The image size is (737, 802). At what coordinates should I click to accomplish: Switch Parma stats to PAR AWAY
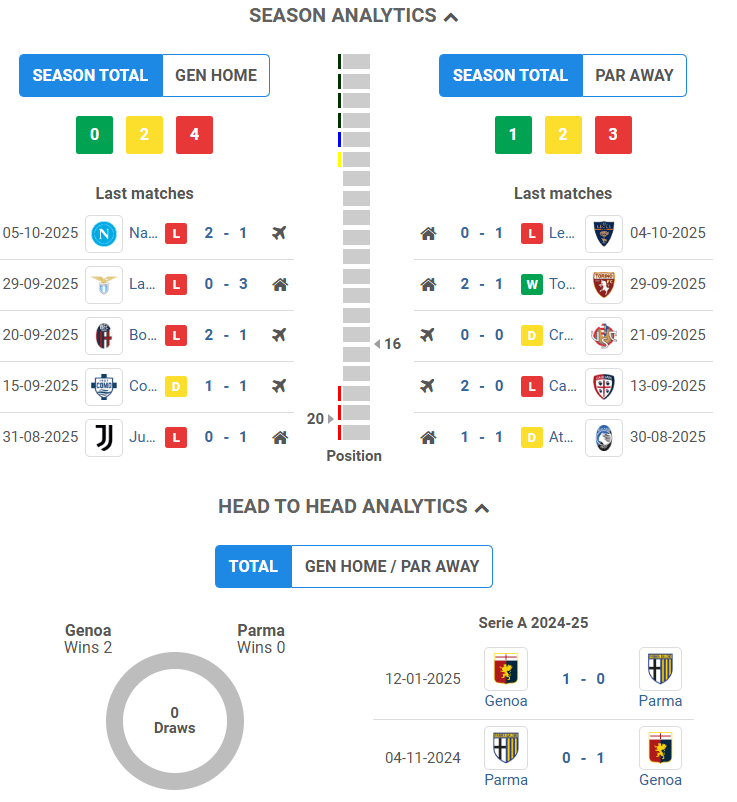click(634, 75)
